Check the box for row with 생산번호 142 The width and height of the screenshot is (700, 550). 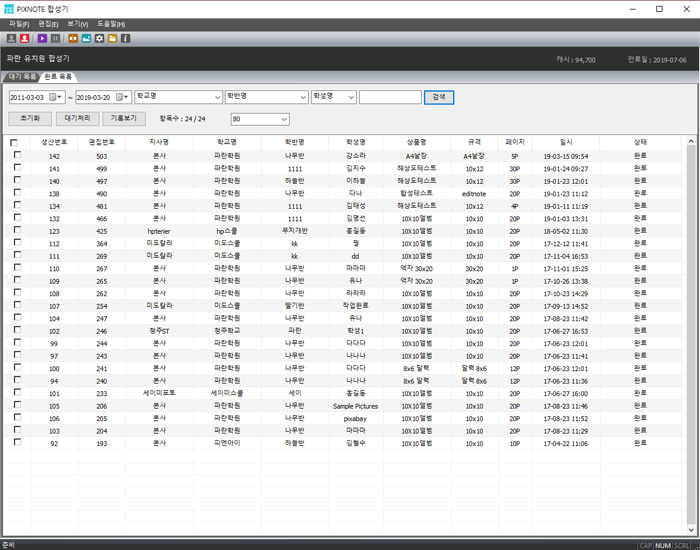click(17, 156)
